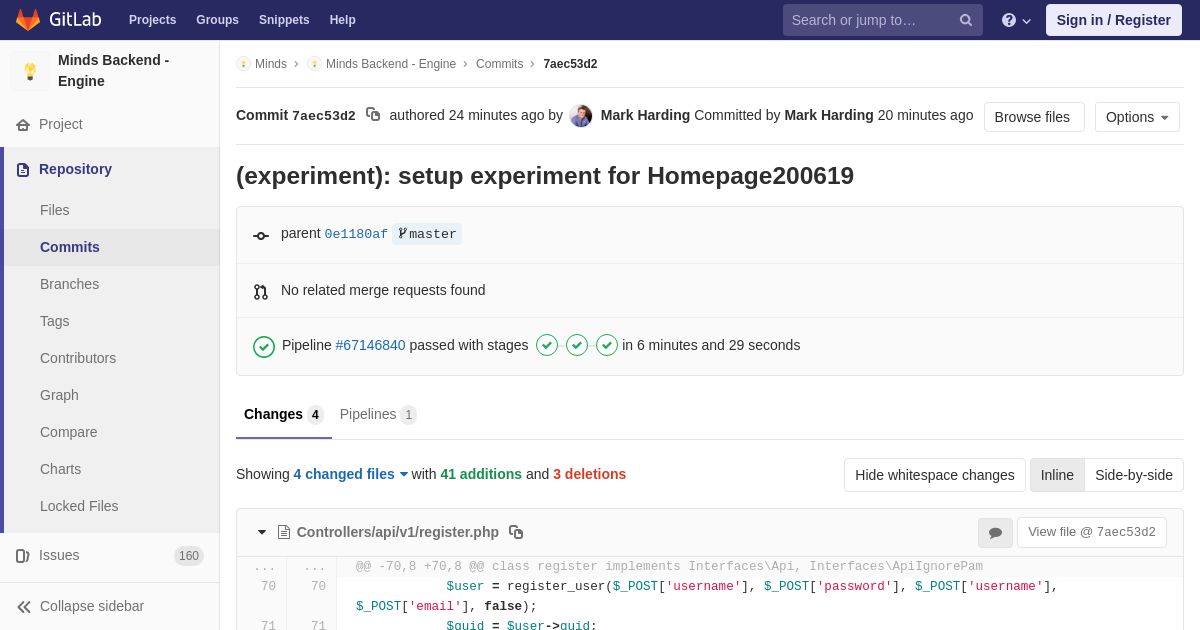
Task: Click the parent commit icon
Action: point(261,235)
